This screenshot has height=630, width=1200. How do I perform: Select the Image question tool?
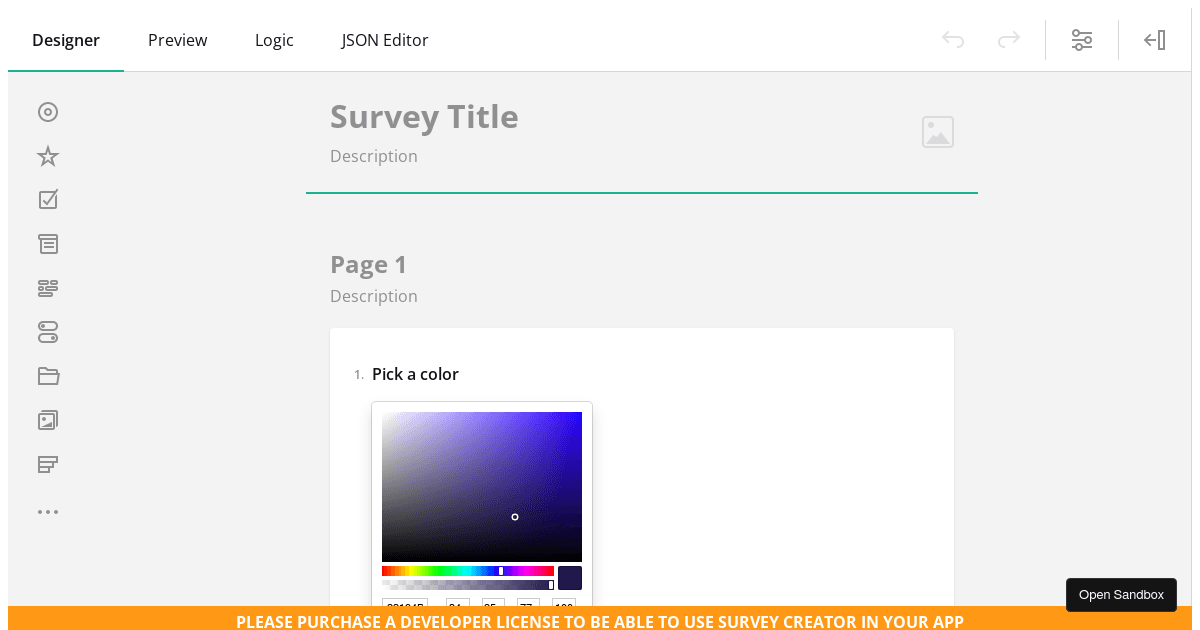pyautogui.click(x=48, y=419)
